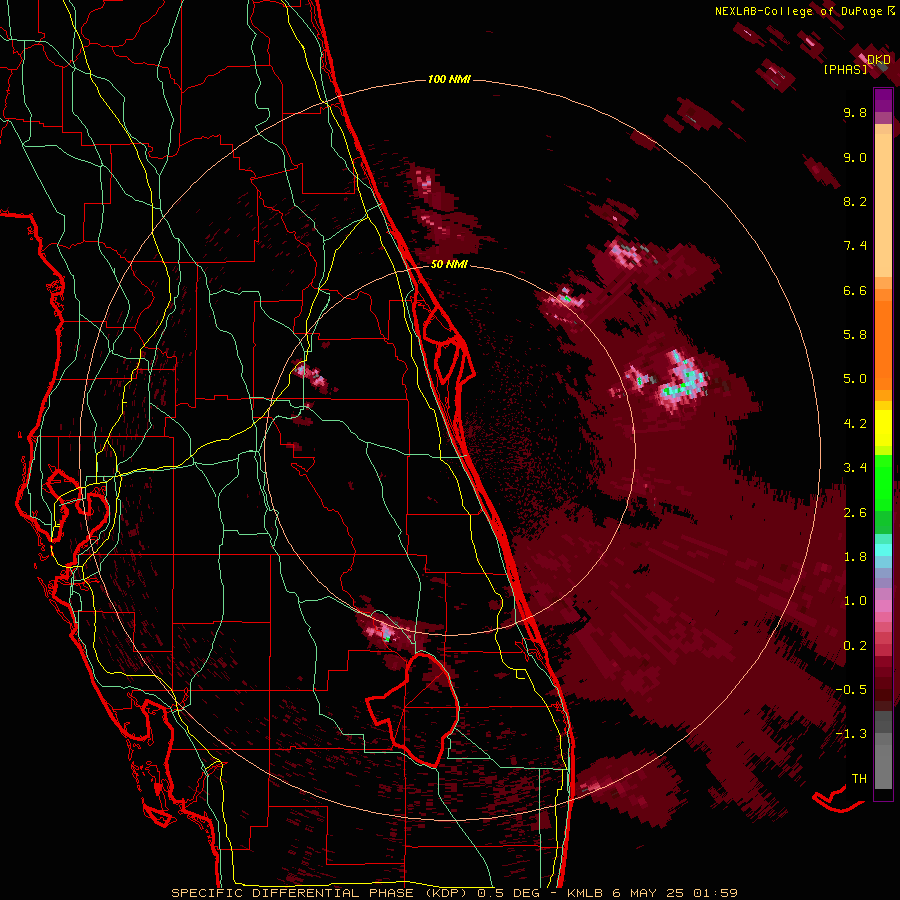The image size is (900, 900).
Task: Click the 0.2 scale label
Action: pos(855,646)
